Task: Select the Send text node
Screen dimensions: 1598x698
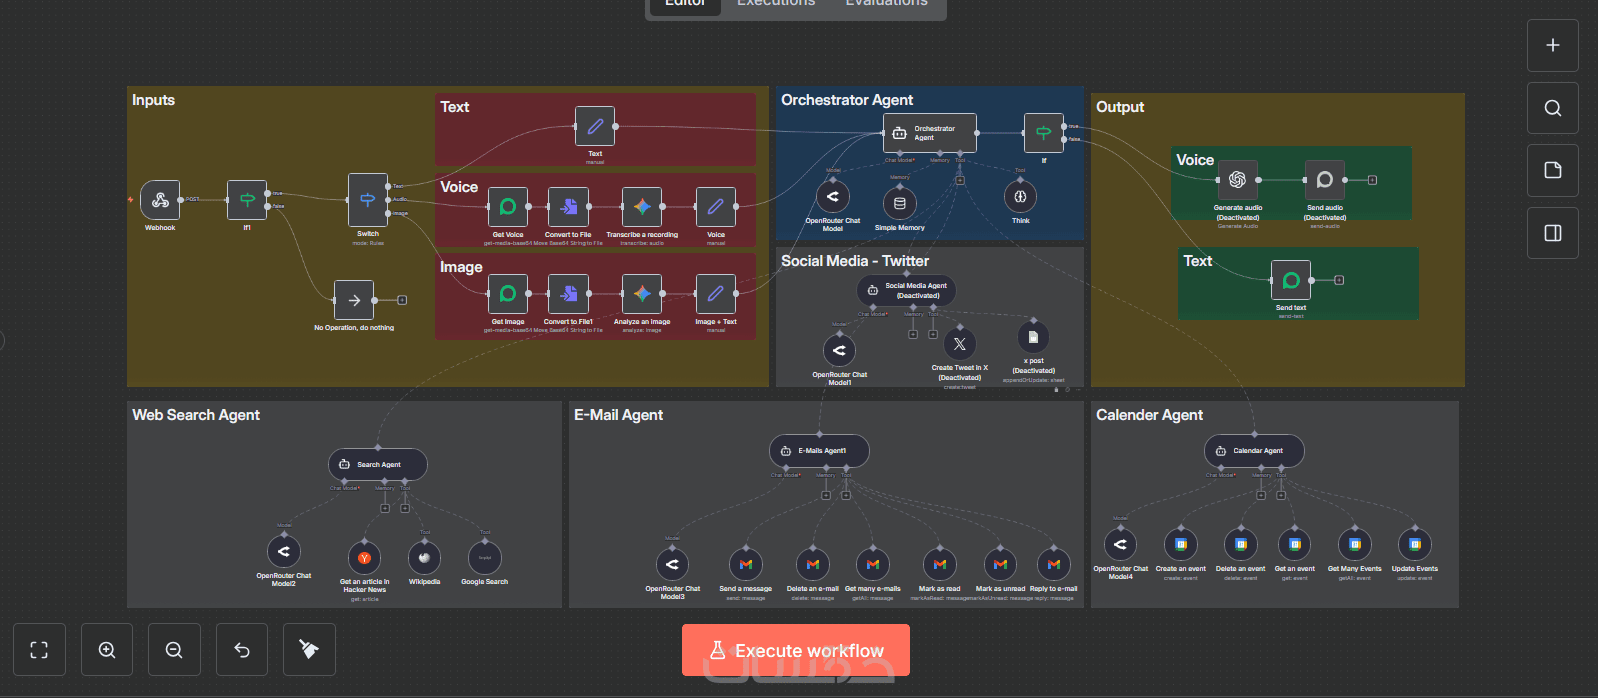Action: (x=1291, y=280)
